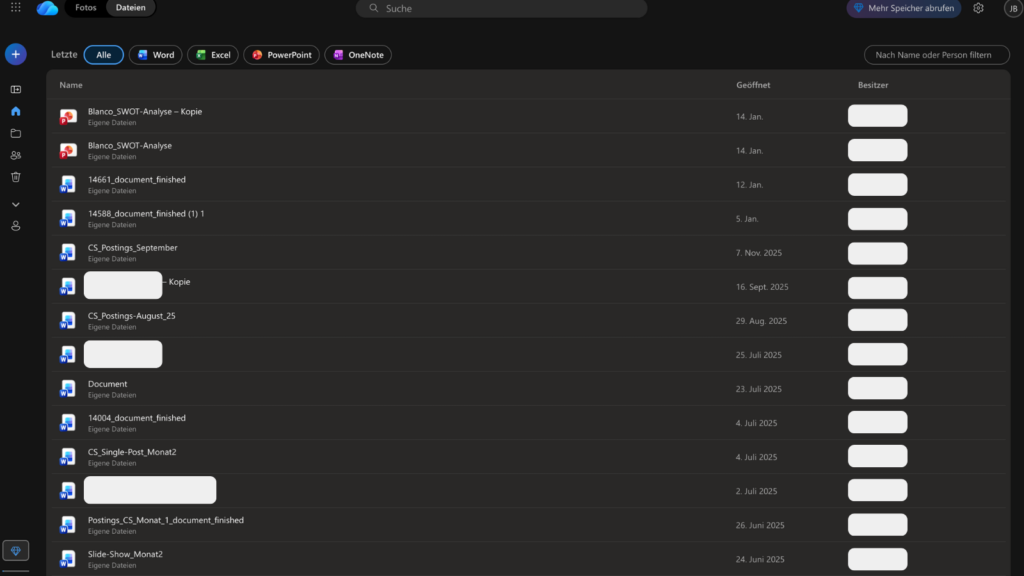Image resolution: width=1024 pixels, height=576 pixels.
Task: Filter the list by Word documents
Action: (x=156, y=55)
